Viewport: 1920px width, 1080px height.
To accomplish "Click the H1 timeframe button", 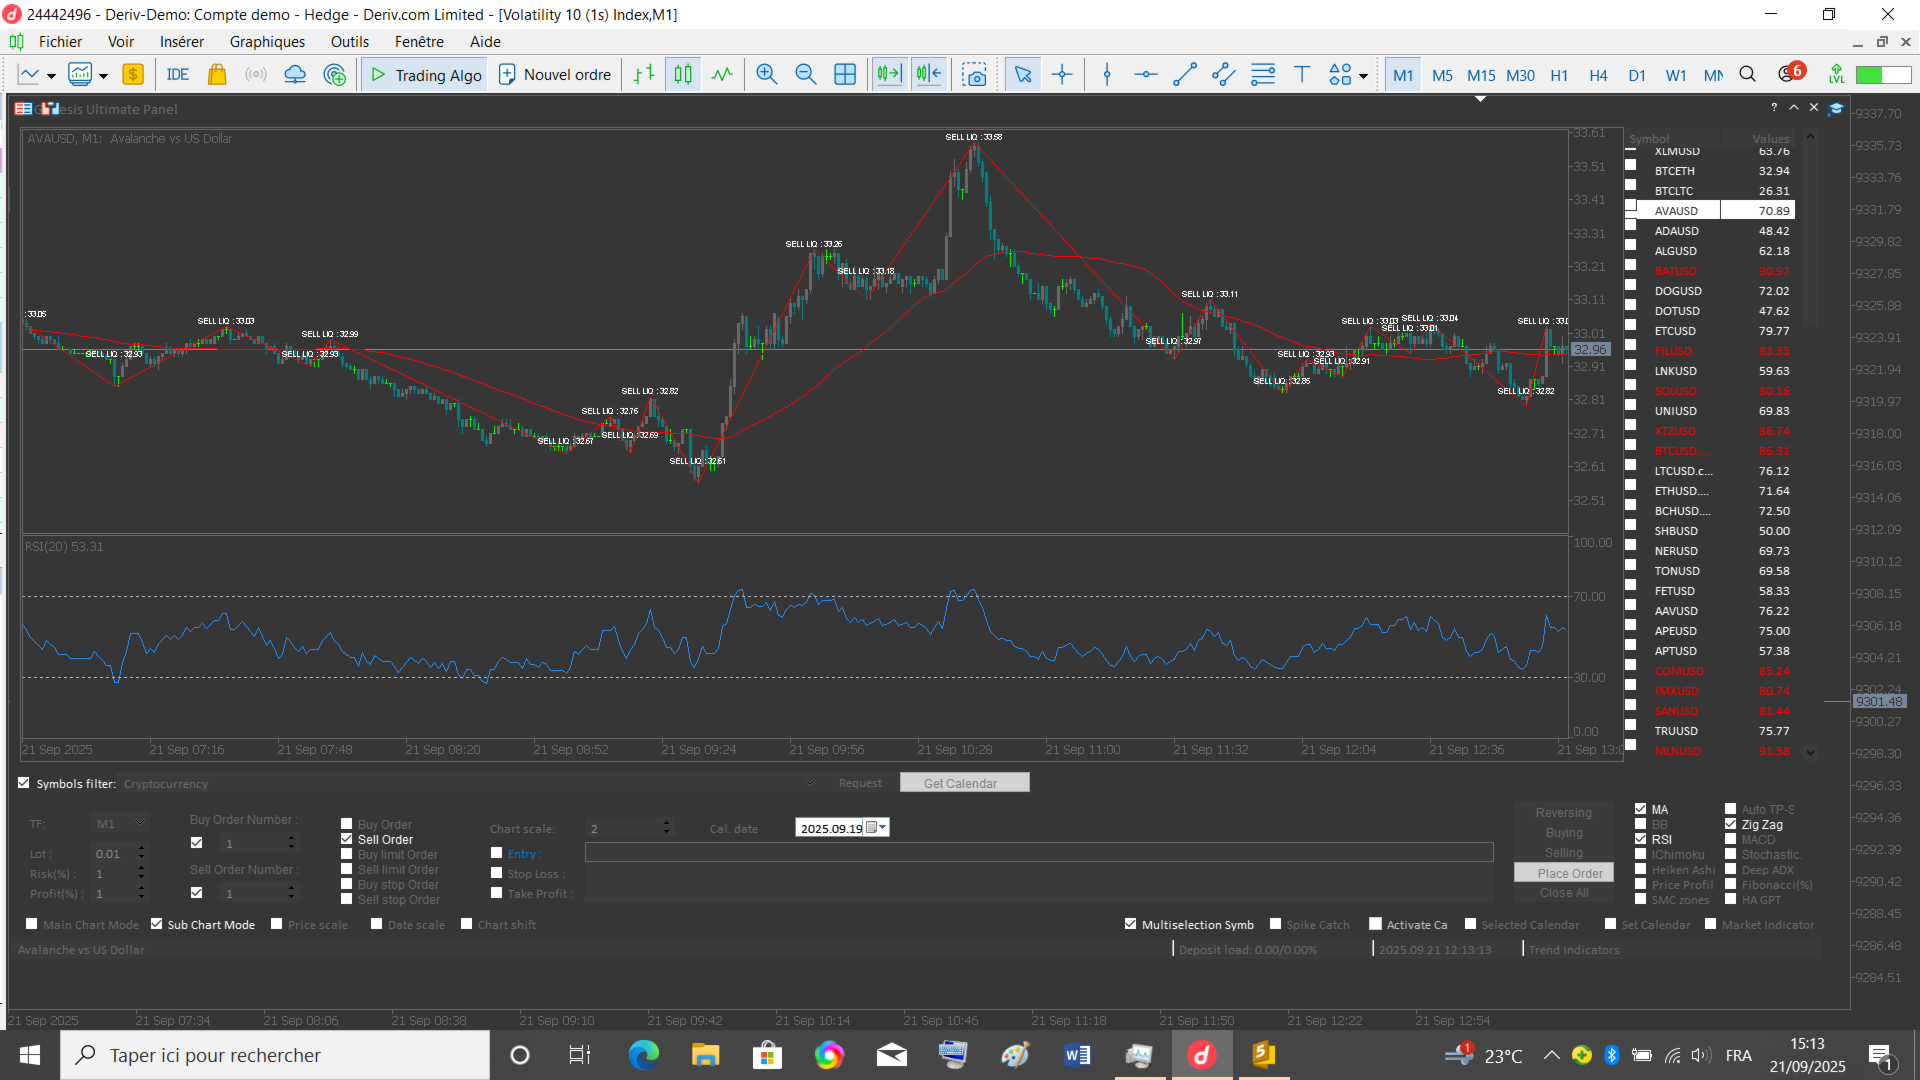I will pos(1559,76).
